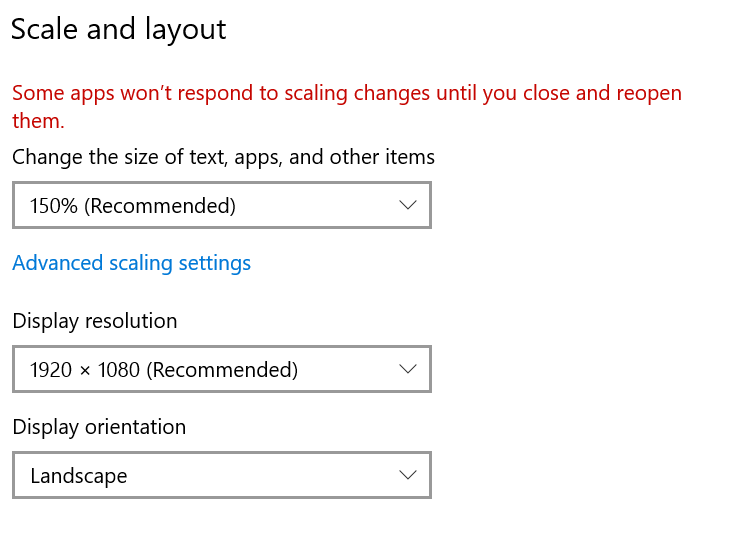Click the word "them." in the warning
746x536 pixels.
pos(38,121)
